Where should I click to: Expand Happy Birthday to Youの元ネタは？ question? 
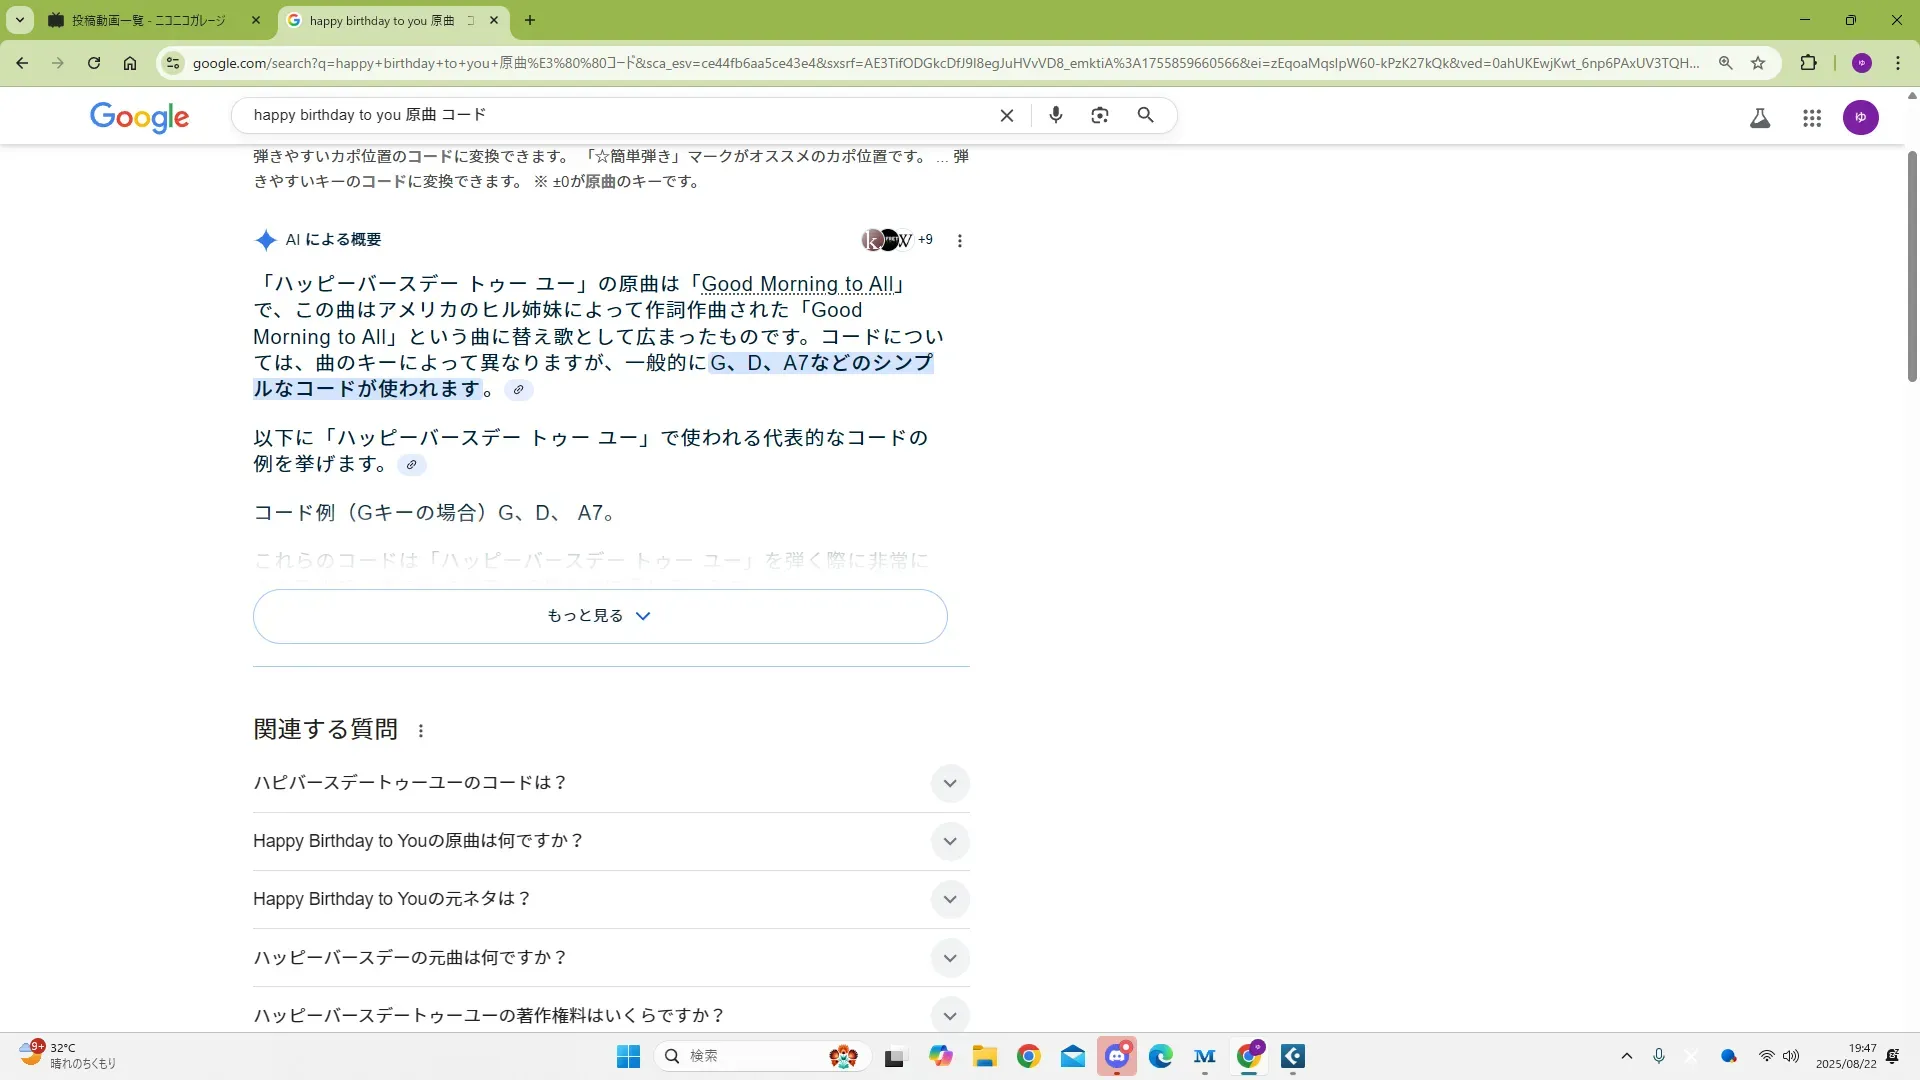coord(949,899)
